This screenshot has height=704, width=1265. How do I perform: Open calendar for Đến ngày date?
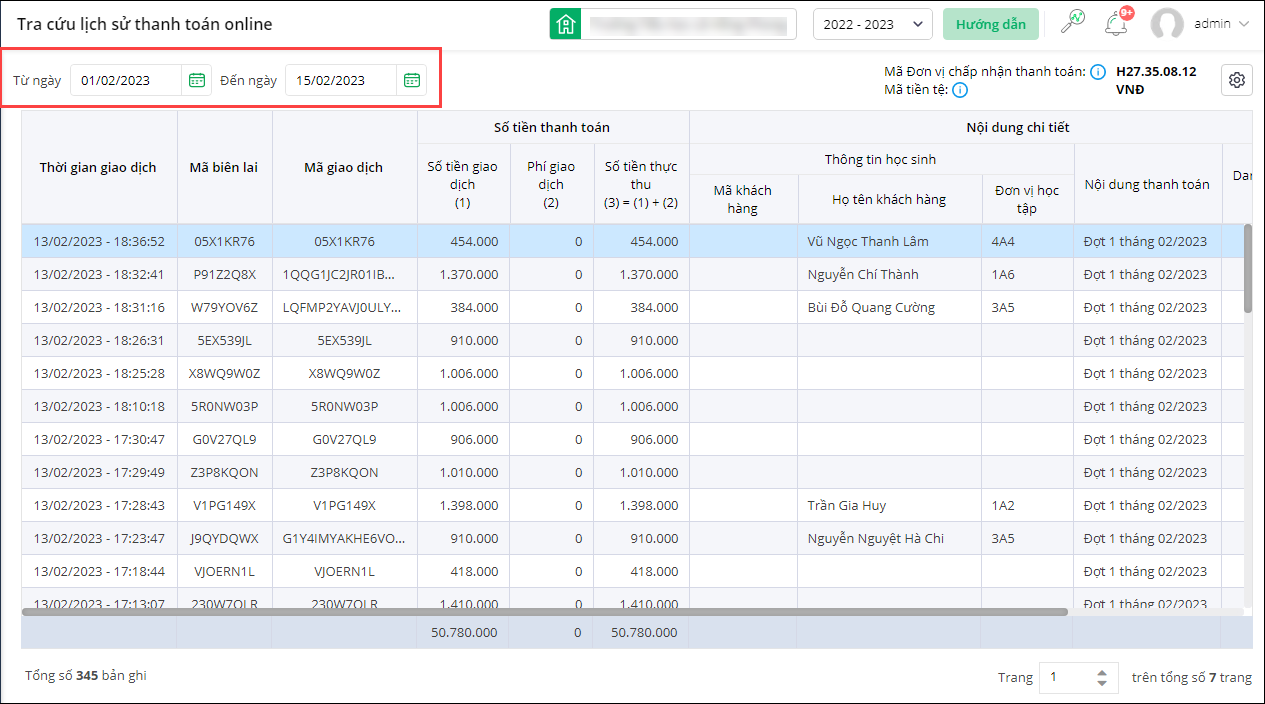pos(412,81)
